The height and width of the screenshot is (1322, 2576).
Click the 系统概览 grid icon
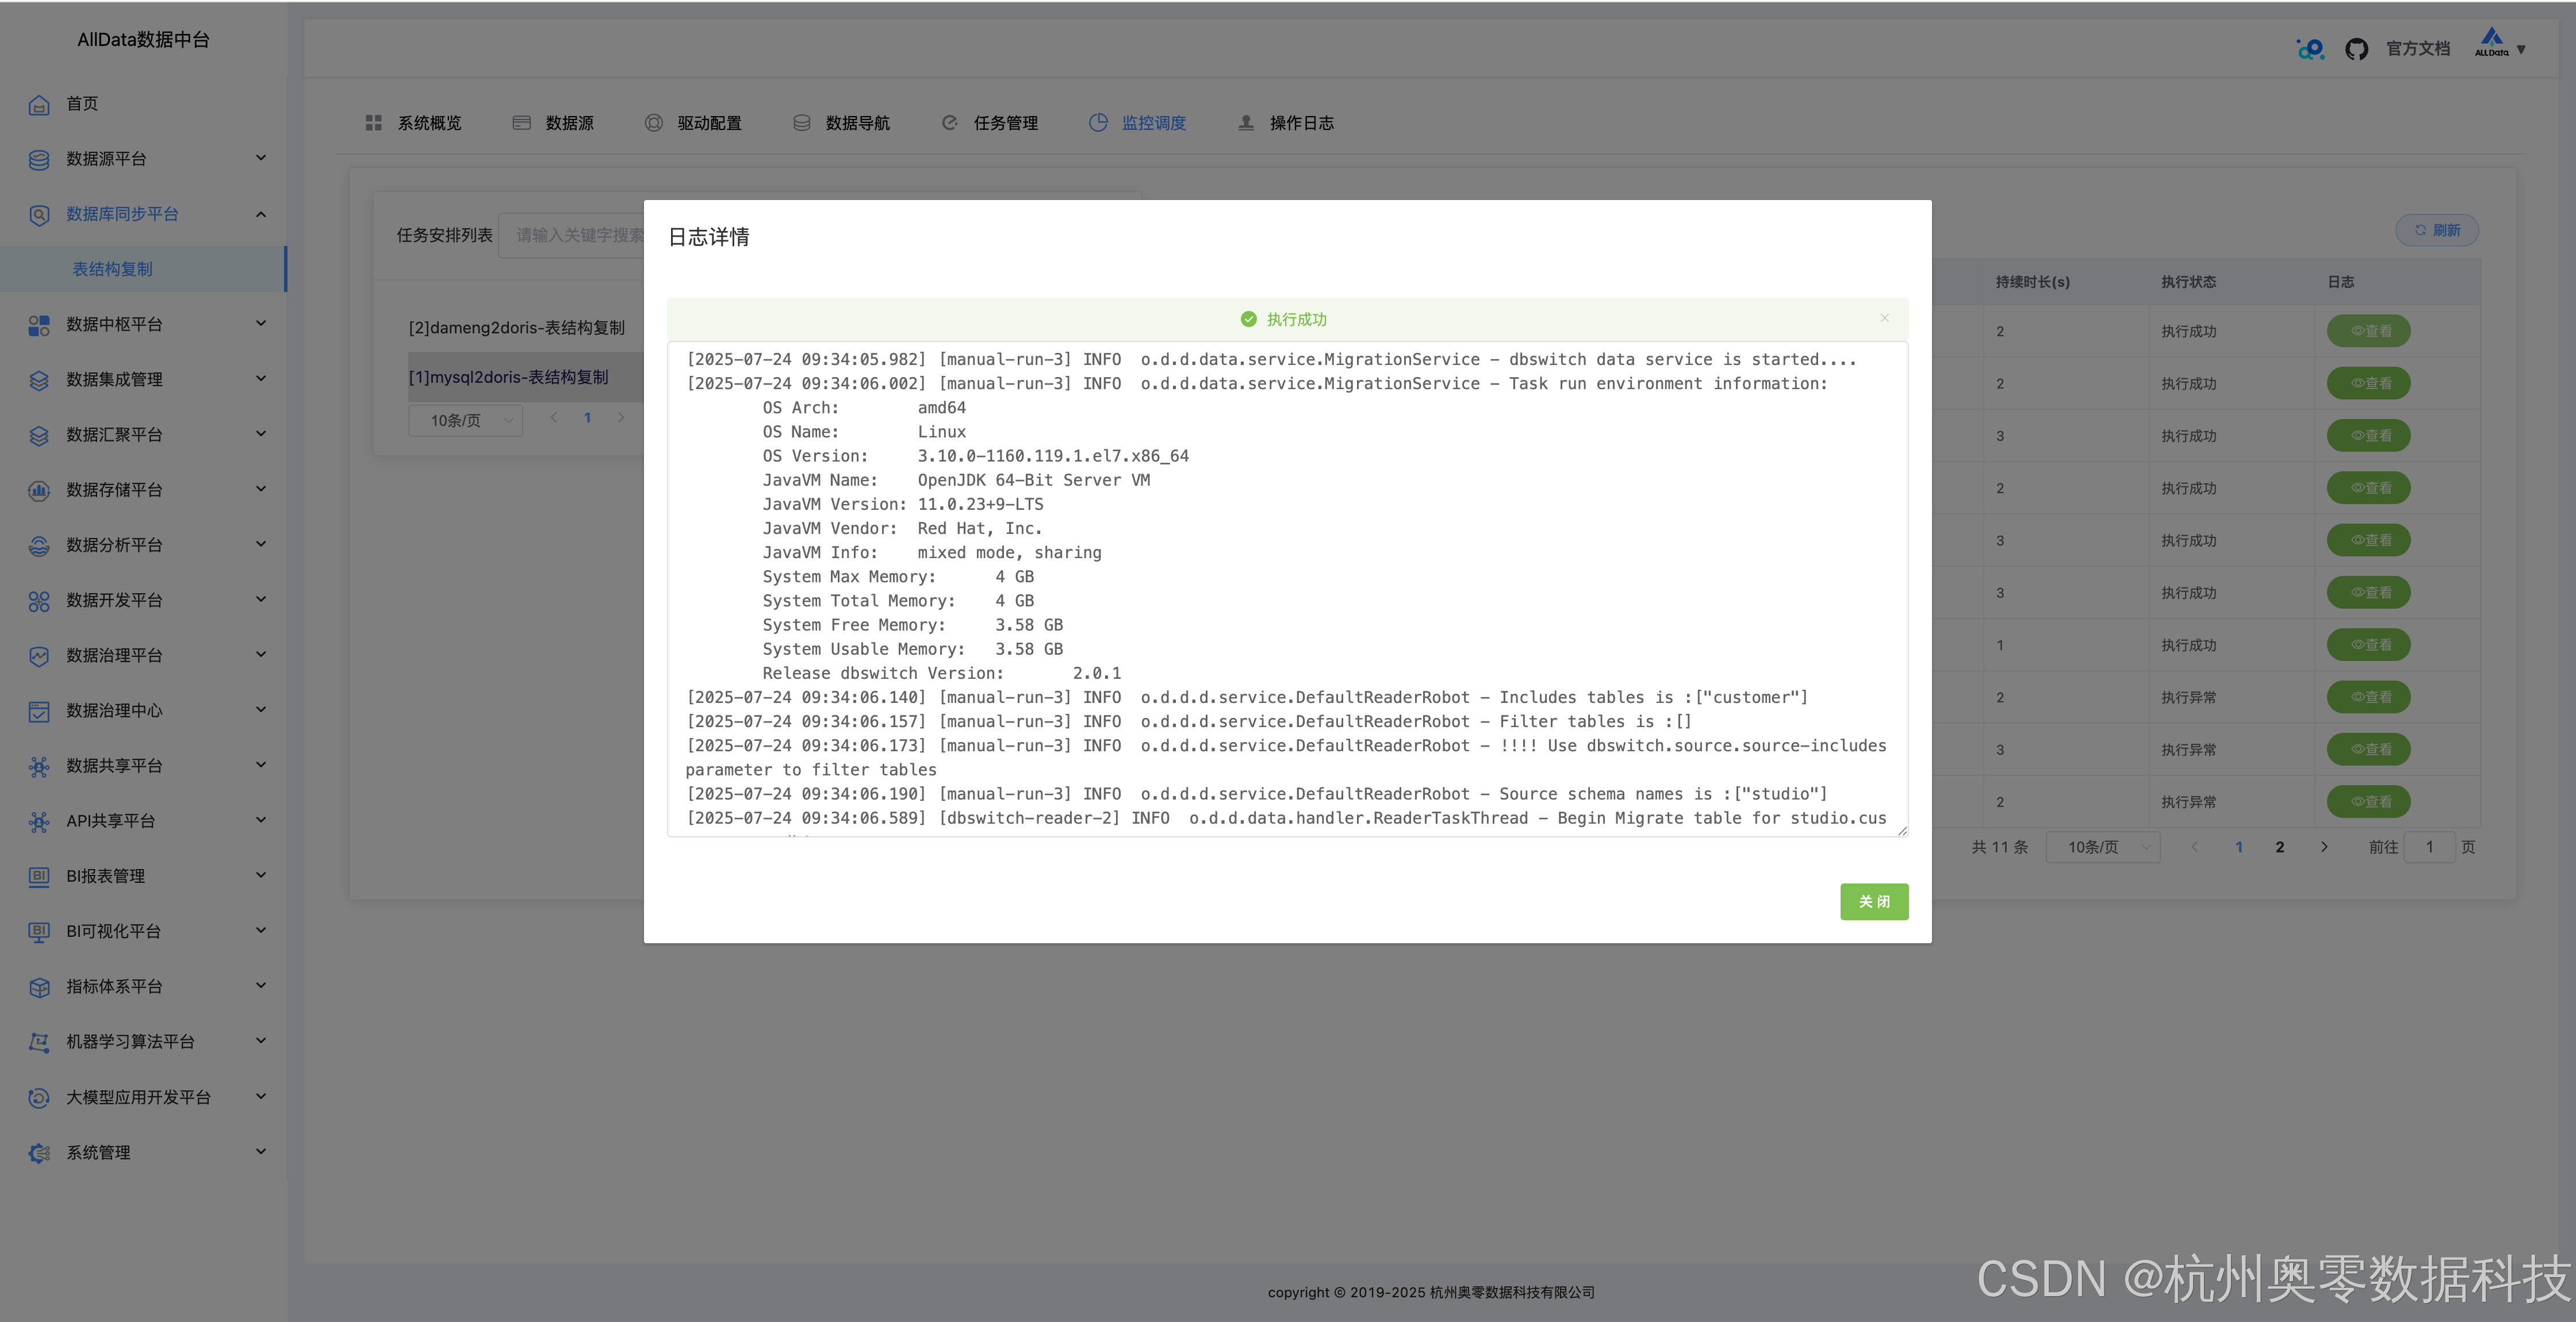[x=373, y=123]
